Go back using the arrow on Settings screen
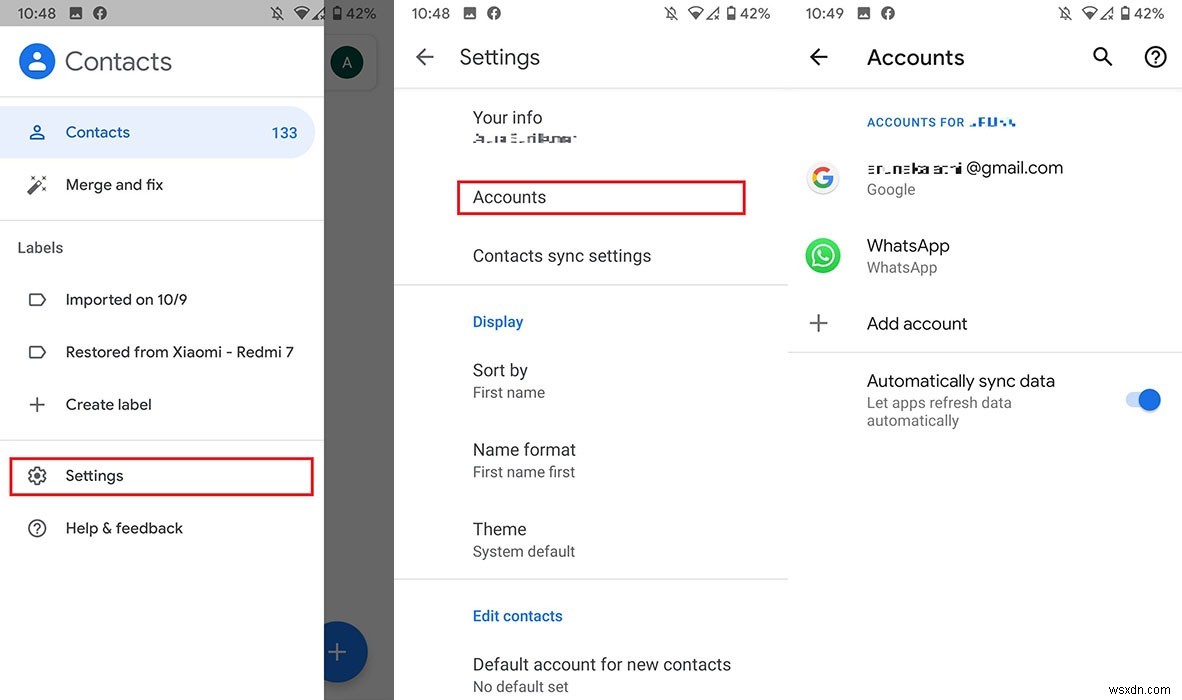 tap(424, 57)
